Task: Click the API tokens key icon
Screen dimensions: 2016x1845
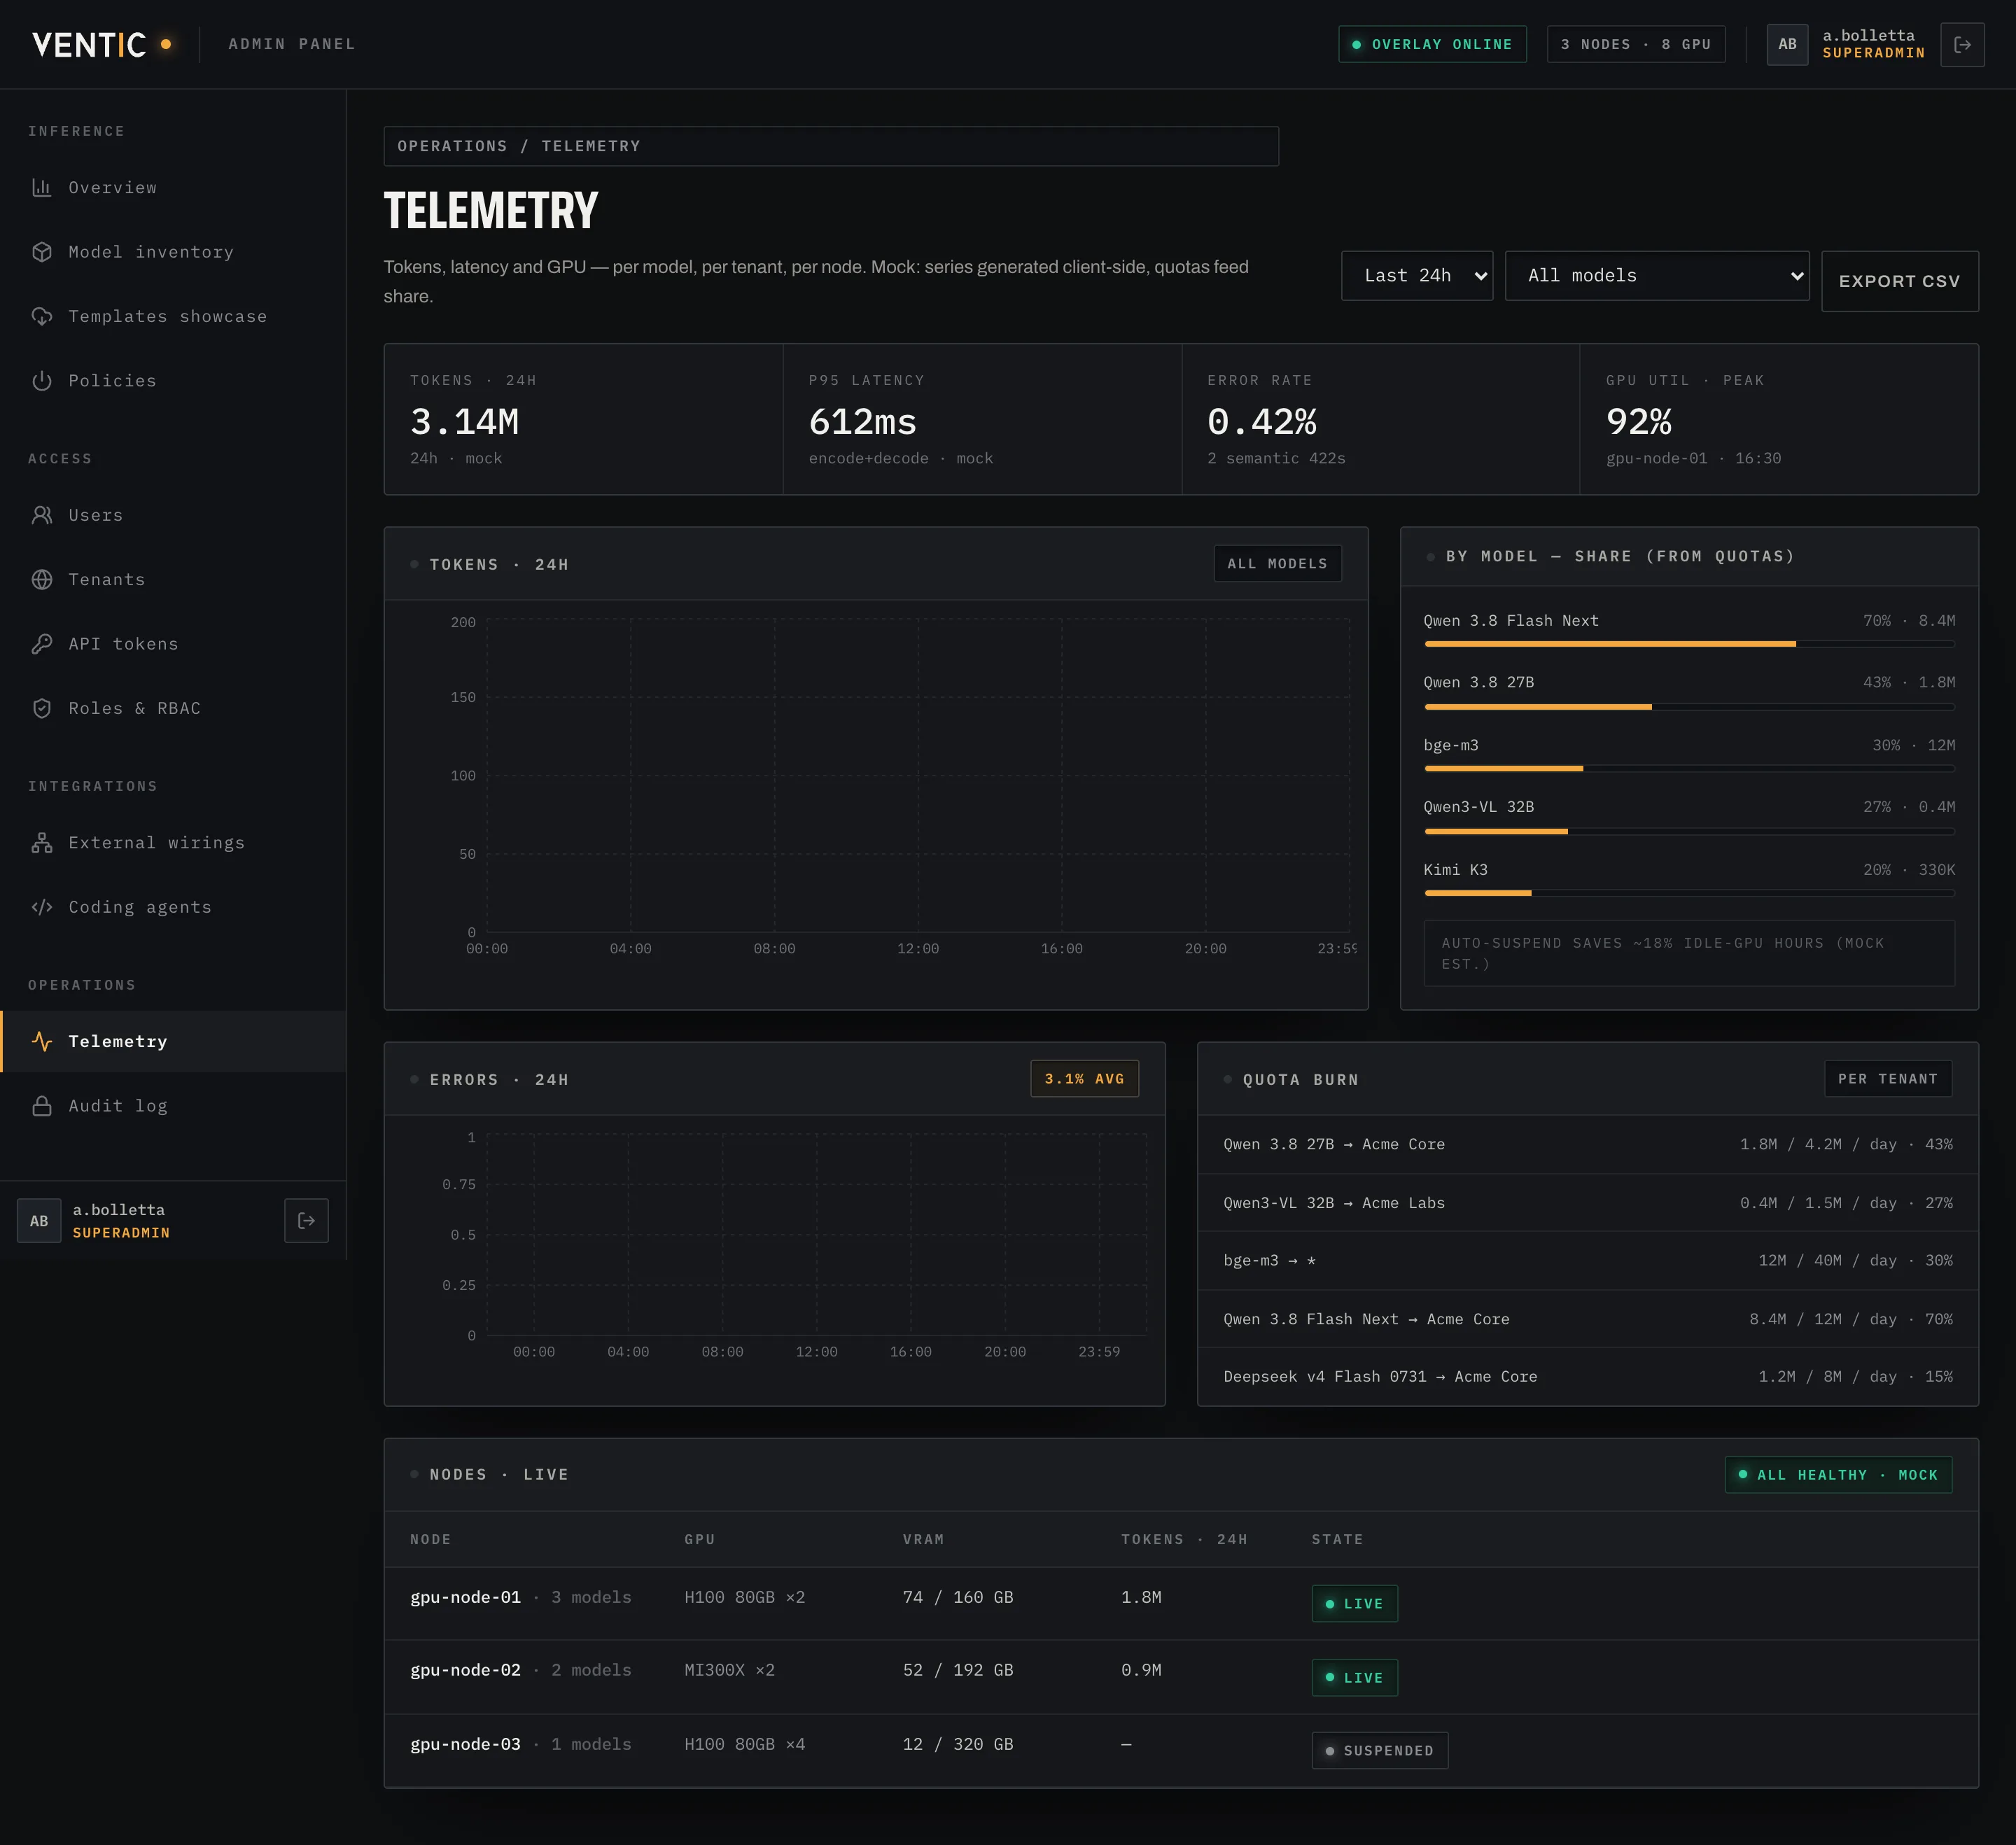Action: [42, 644]
